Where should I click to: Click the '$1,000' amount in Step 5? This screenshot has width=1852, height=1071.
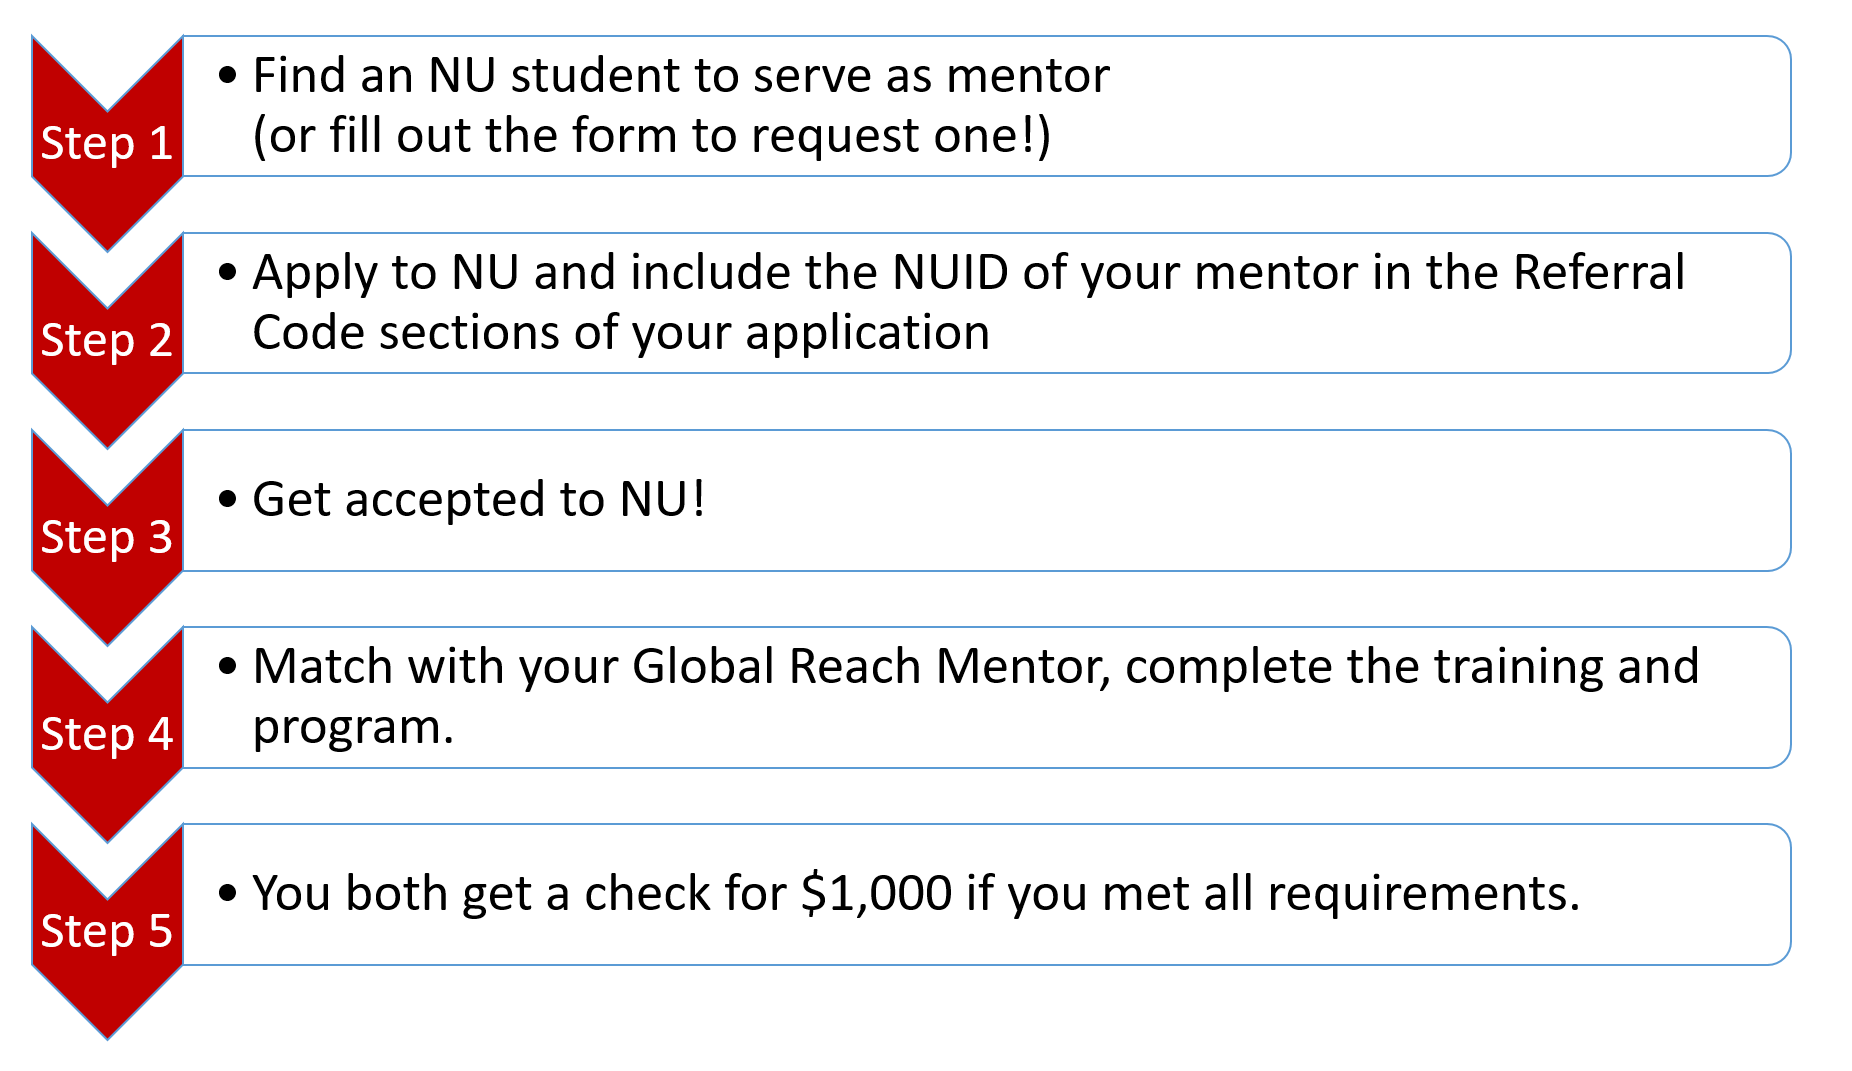point(876,893)
